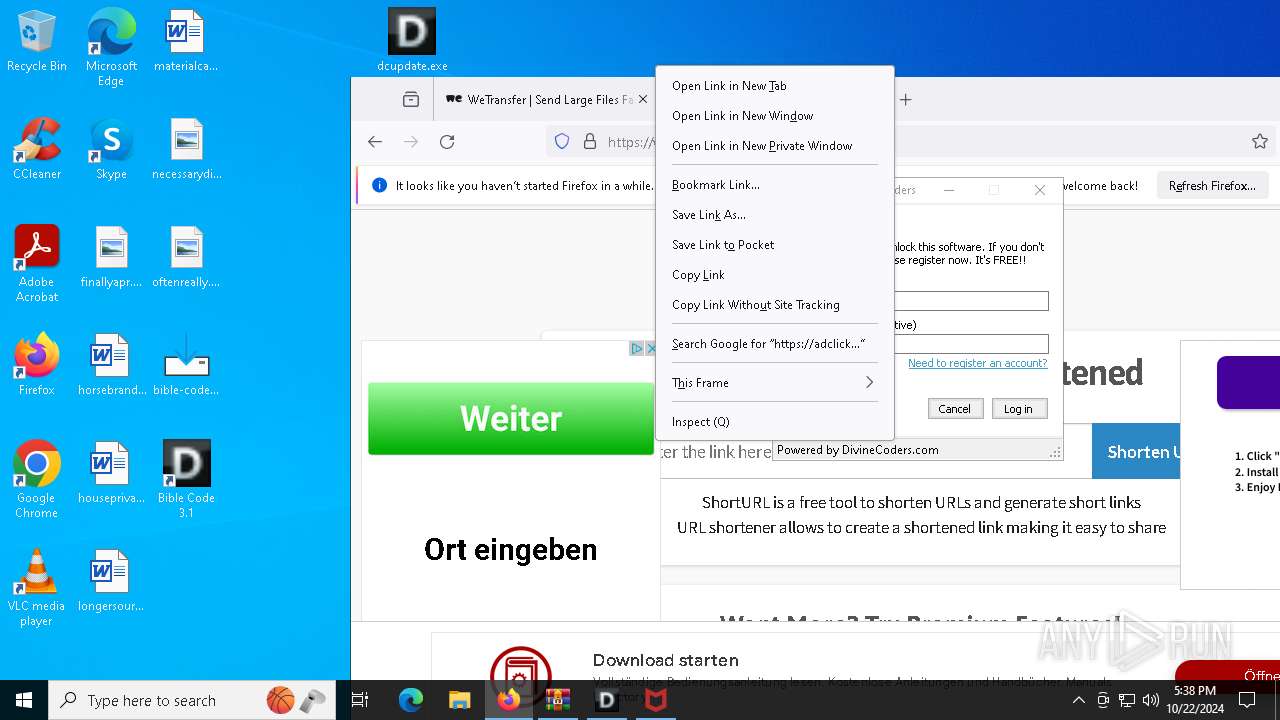
Task: Select the finallyapr... image file
Action: pyautogui.click(x=111, y=258)
